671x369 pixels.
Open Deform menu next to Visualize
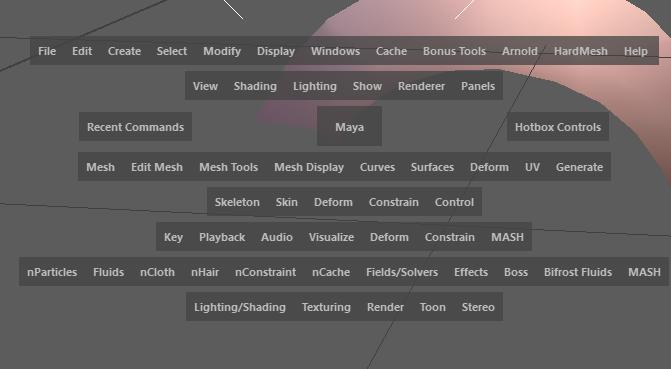[389, 237]
